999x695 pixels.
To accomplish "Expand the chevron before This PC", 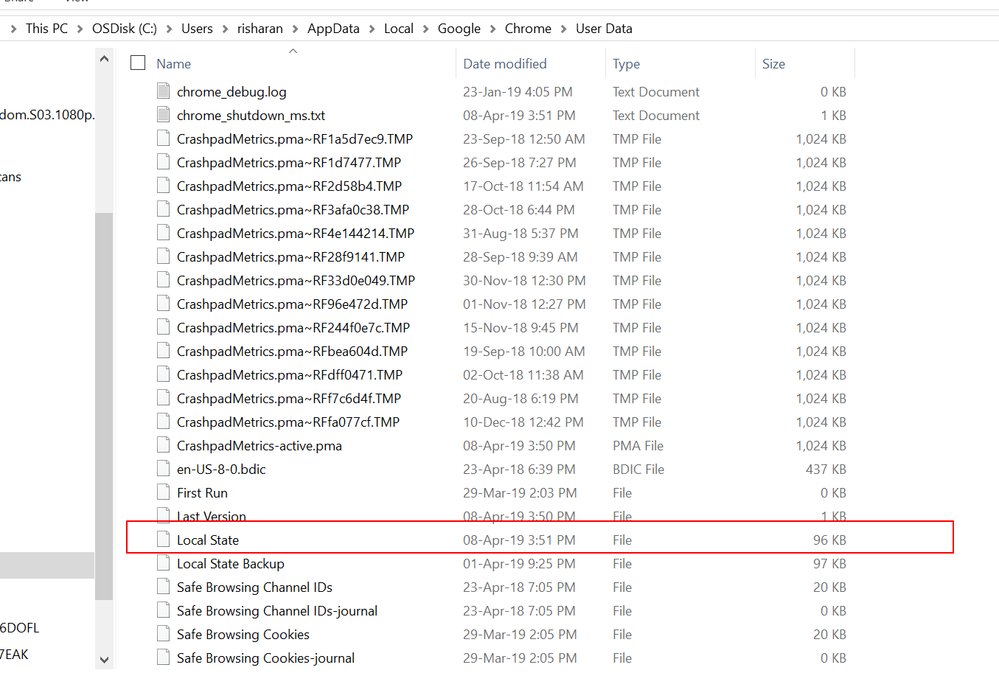I will click(x=13, y=29).
